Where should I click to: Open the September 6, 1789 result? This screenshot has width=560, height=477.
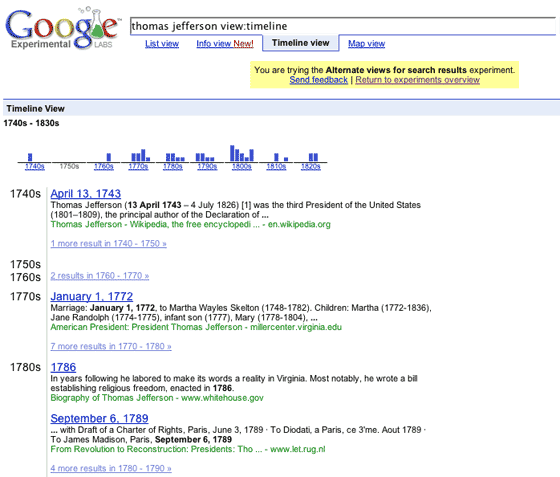[x=99, y=418]
